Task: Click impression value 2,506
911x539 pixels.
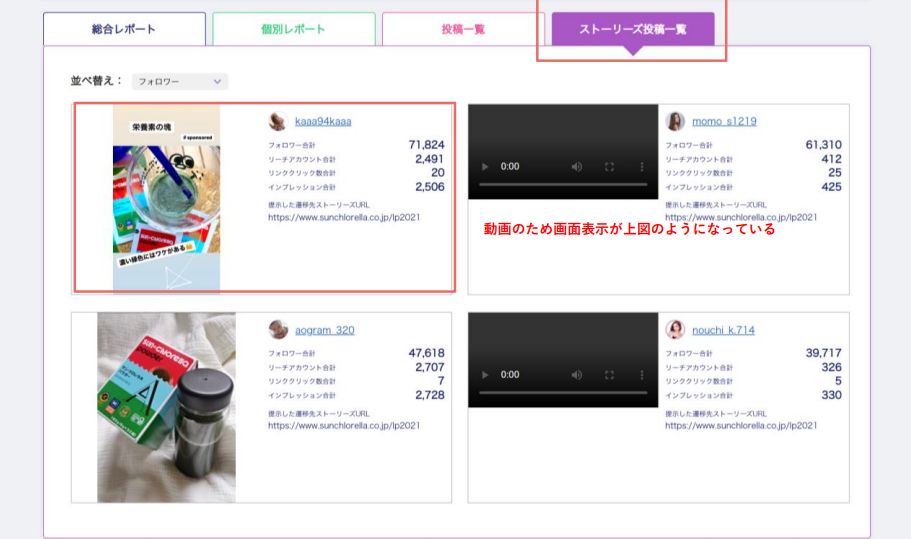Action: (429, 187)
